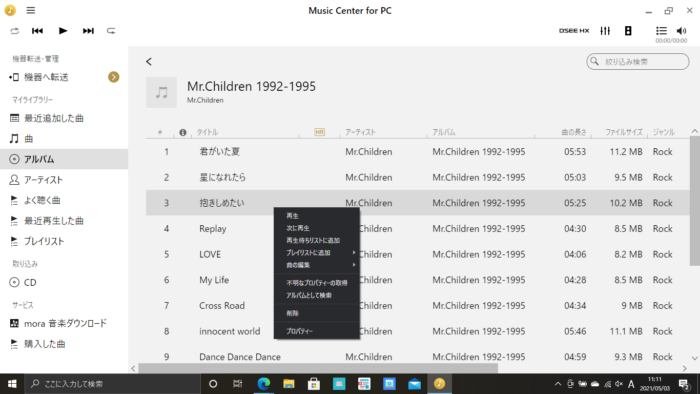700x394 pixels.
Task: Click the Windows taskbar search box
Action: pyautogui.click(x=112, y=384)
